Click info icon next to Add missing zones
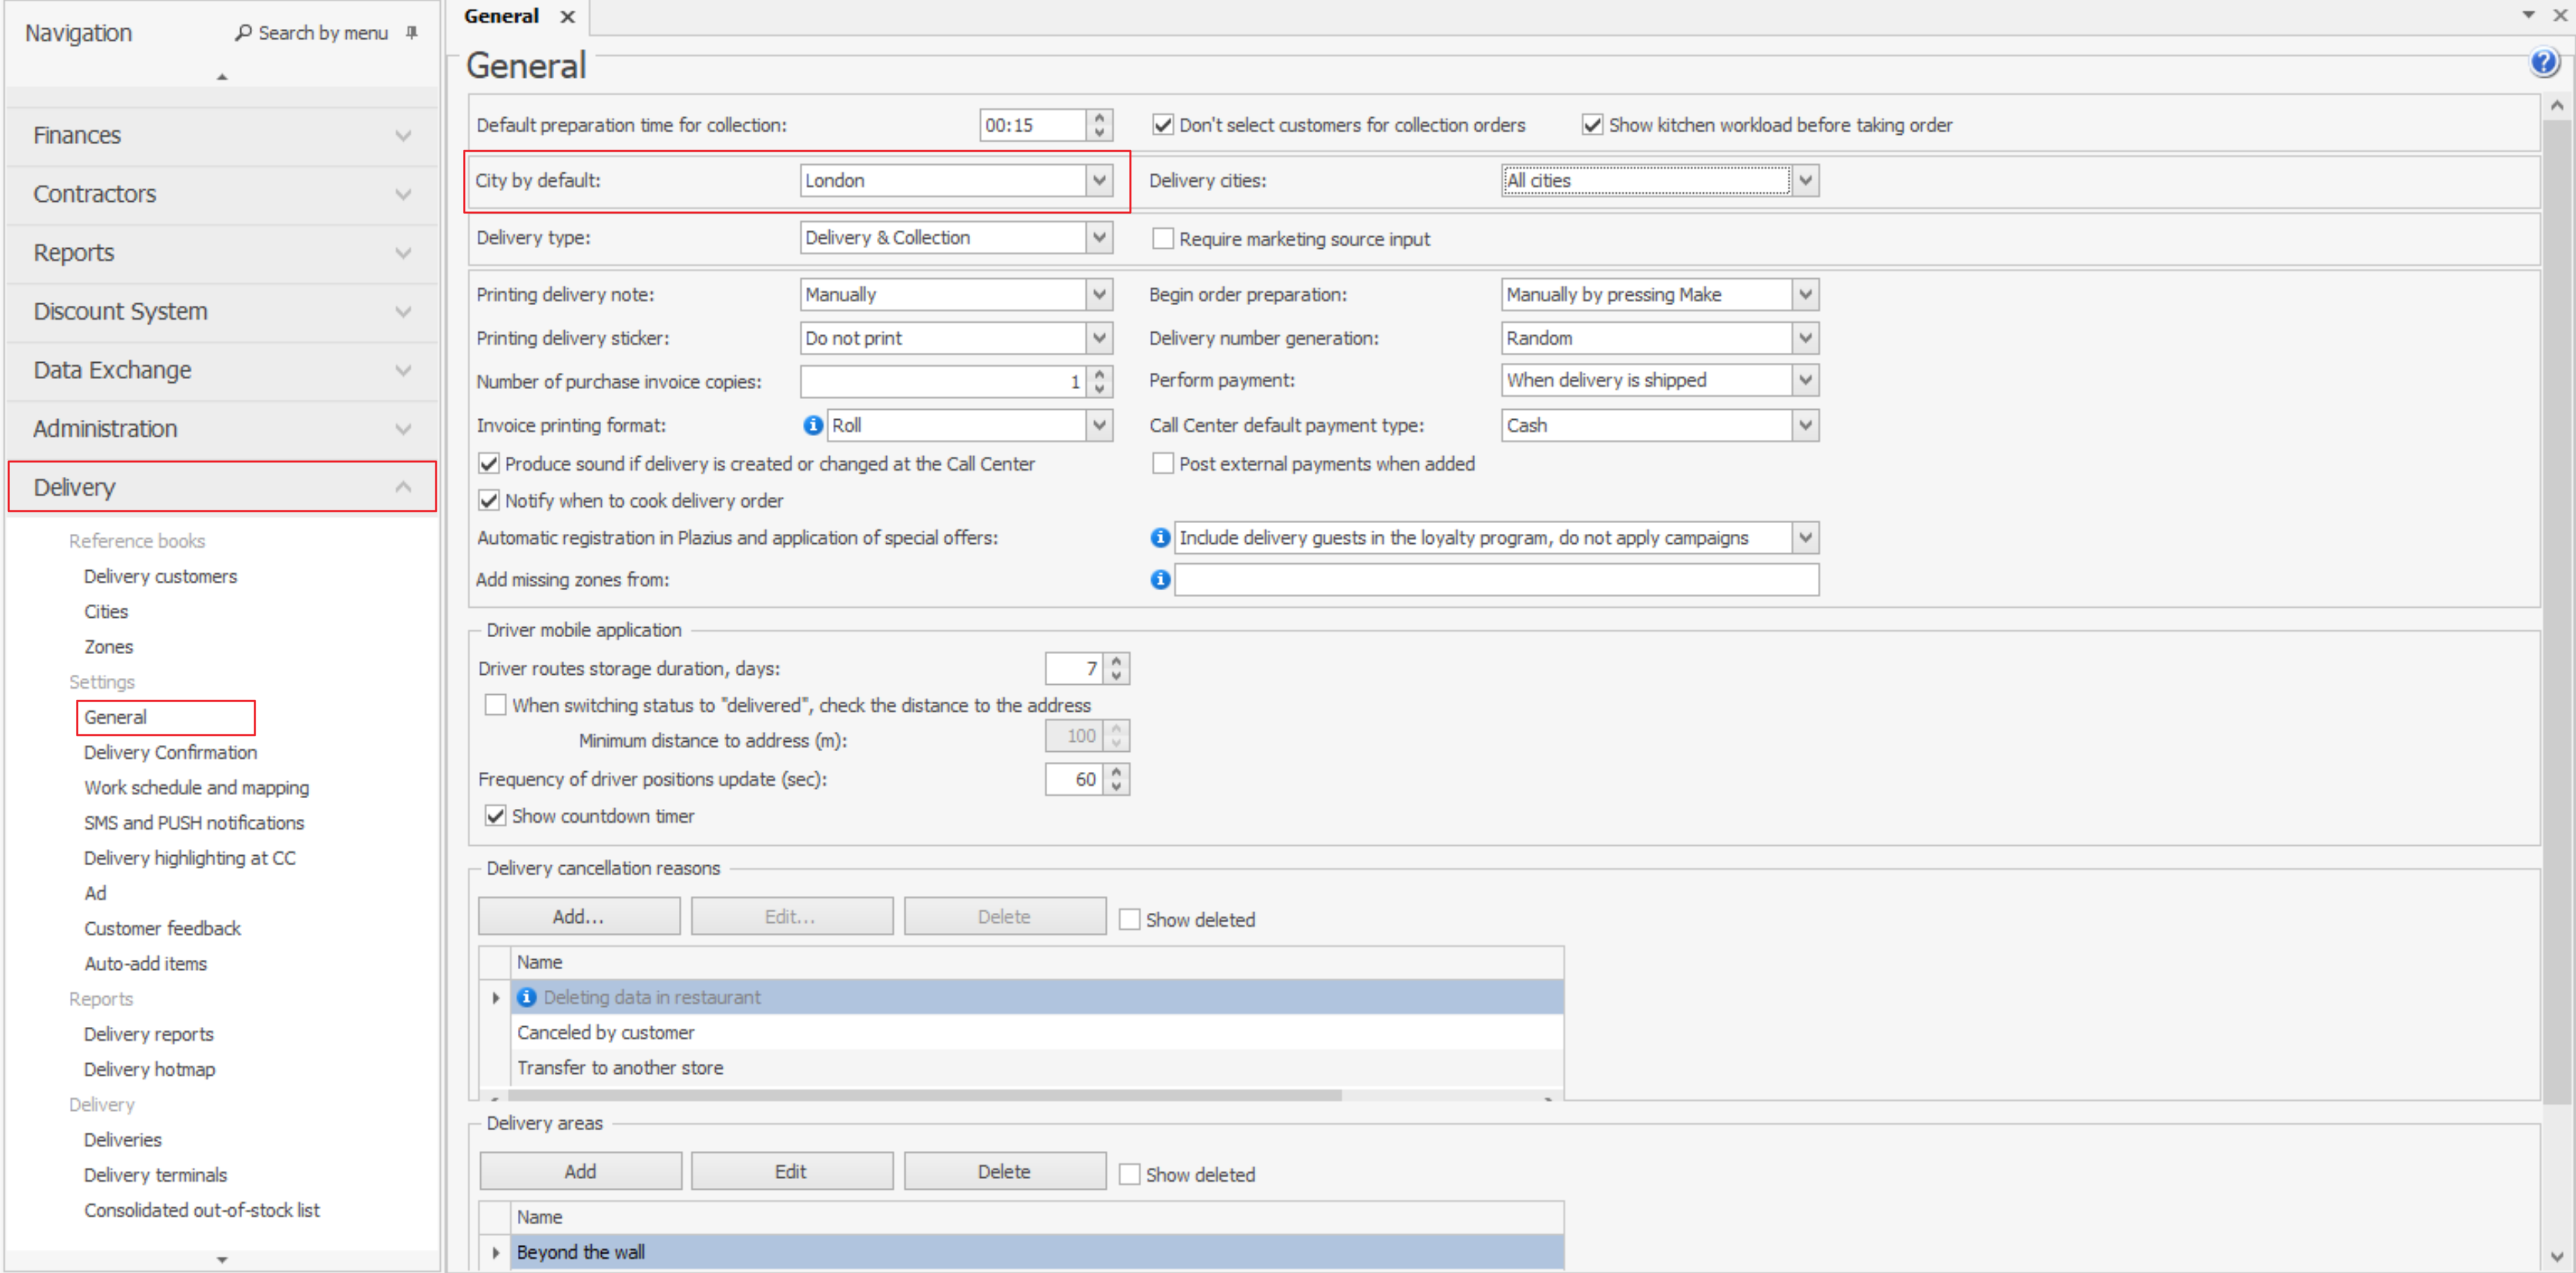This screenshot has height=1273, width=2576. click(x=1159, y=580)
